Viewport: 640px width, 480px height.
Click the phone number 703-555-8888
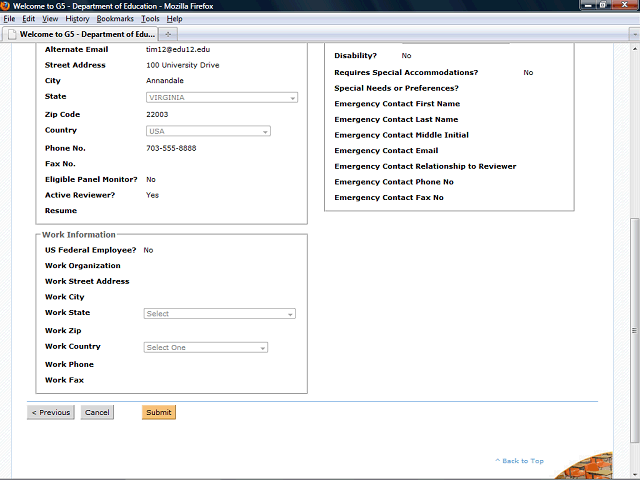[x=171, y=148]
